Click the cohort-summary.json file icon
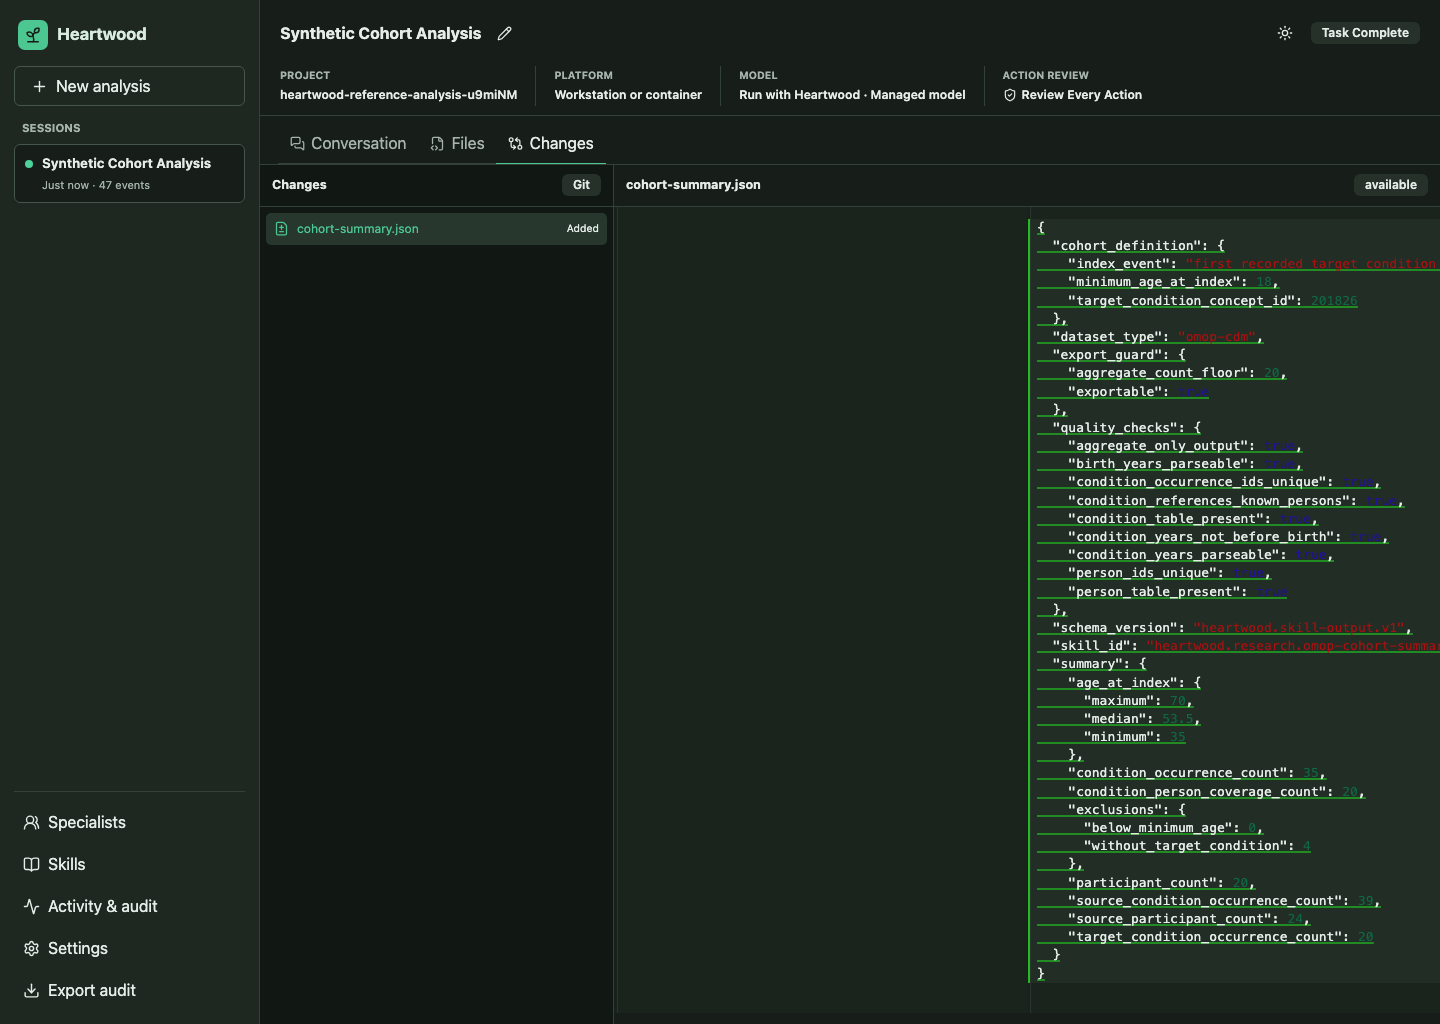Viewport: 1440px width, 1024px height. (281, 229)
